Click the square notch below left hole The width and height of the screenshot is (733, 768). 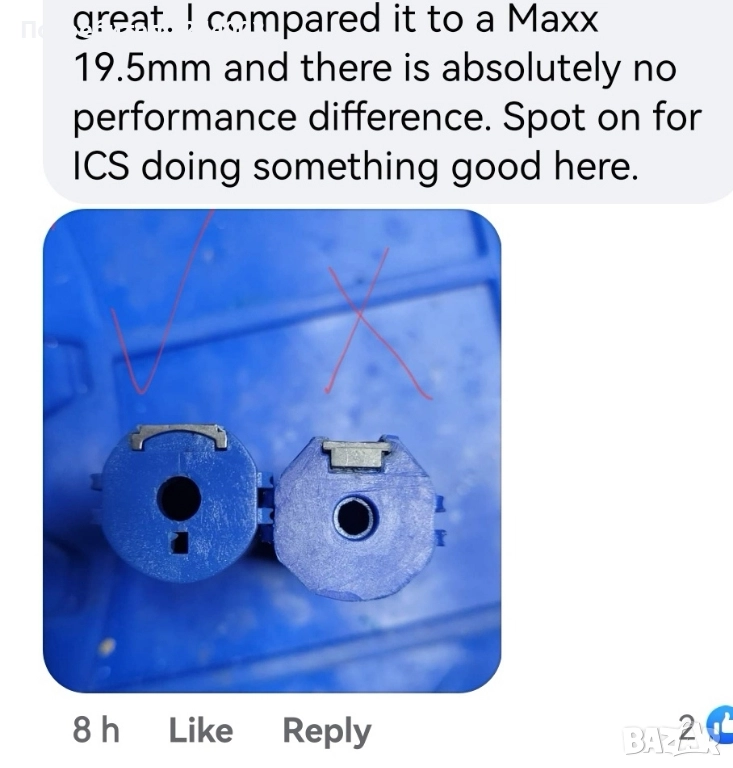click(x=179, y=542)
